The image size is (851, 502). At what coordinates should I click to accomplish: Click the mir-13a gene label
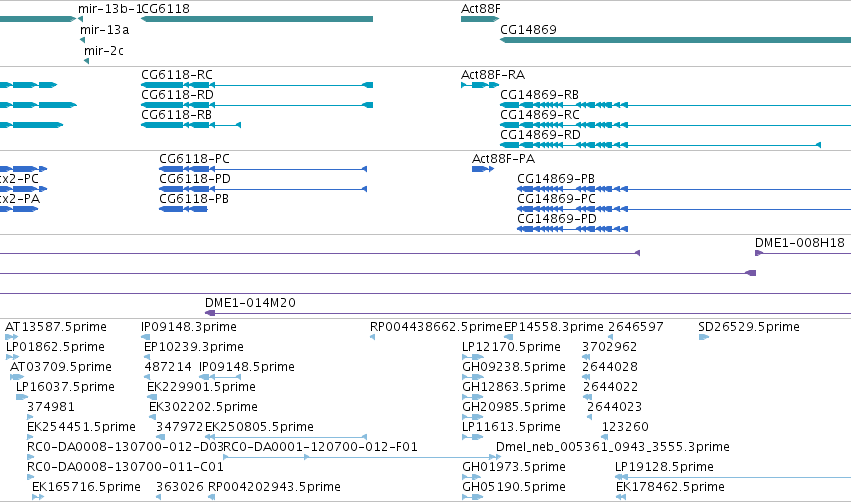[105, 29]
